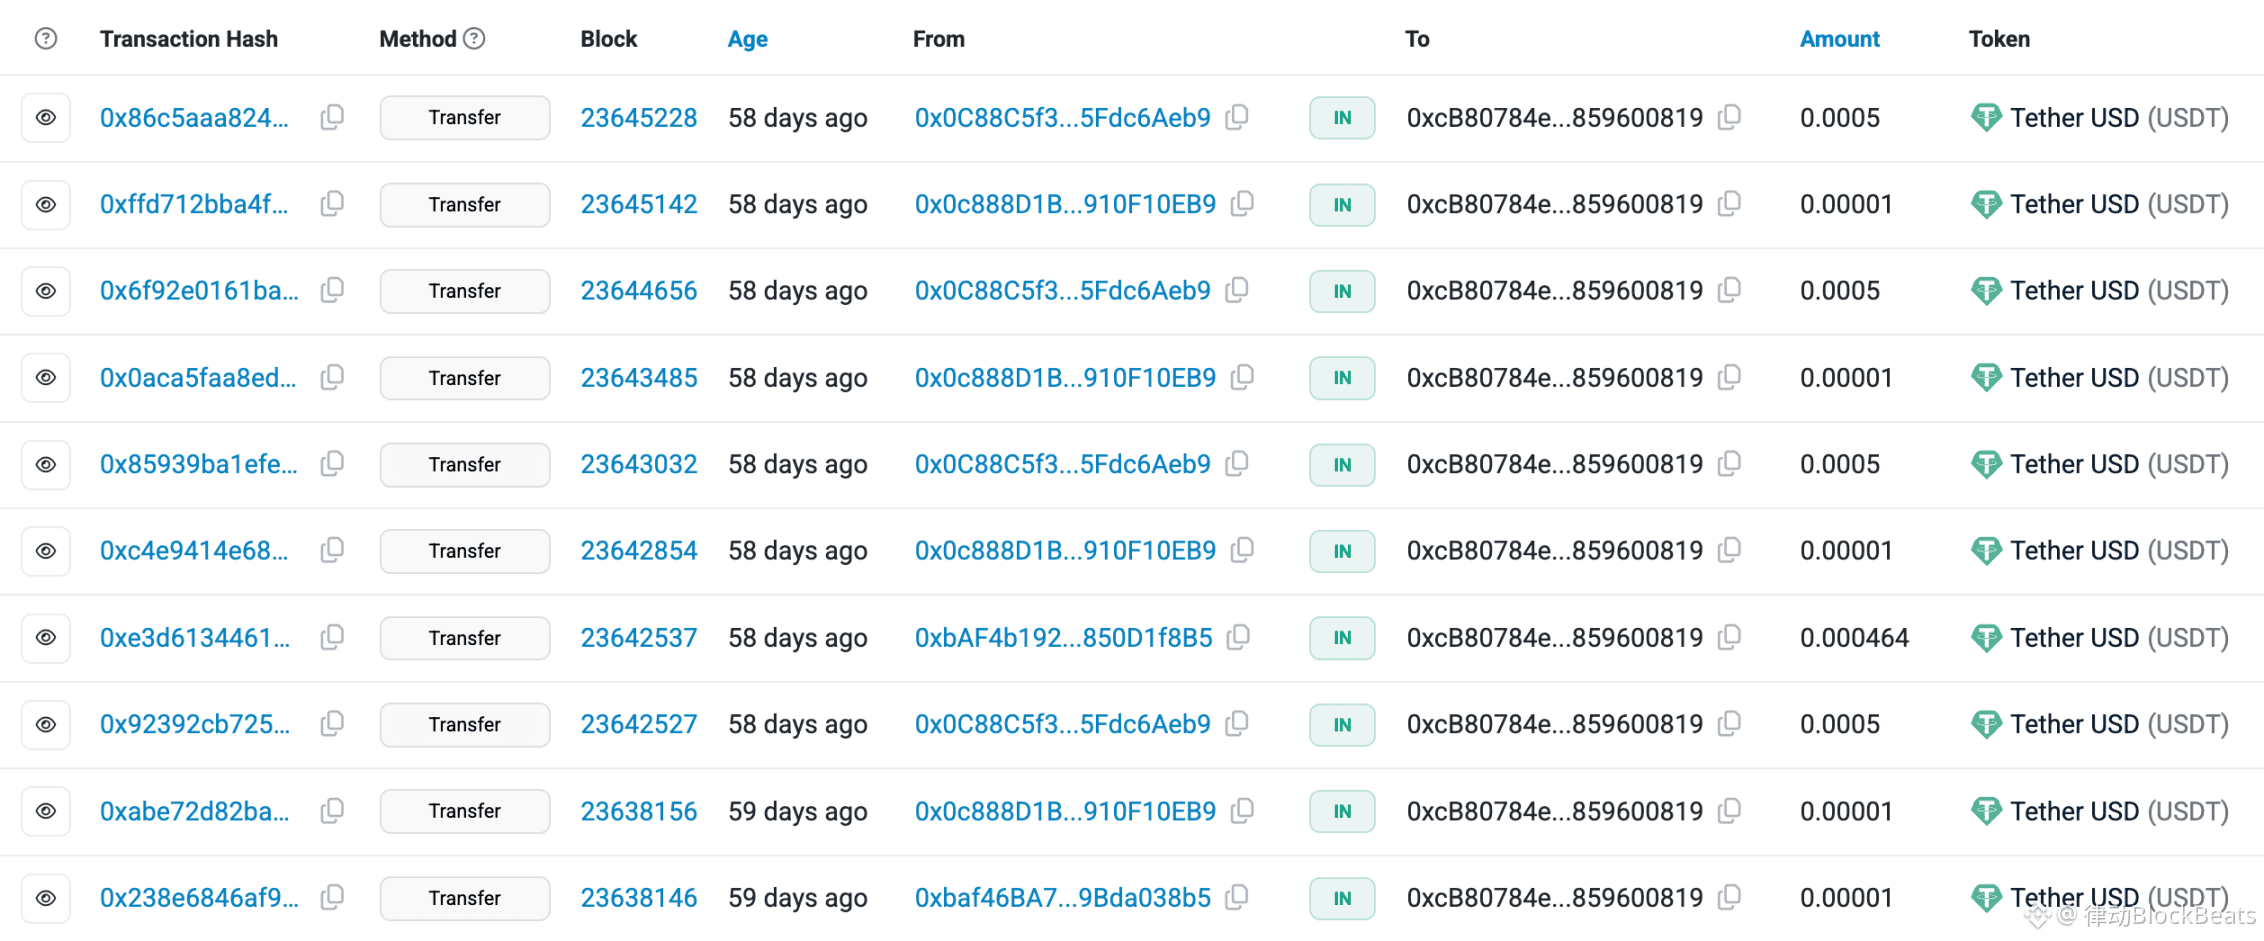Toggle eye preview for transaction 0x6f92e0161ba...
2264x941 pixels.
[x=46, y=291]
